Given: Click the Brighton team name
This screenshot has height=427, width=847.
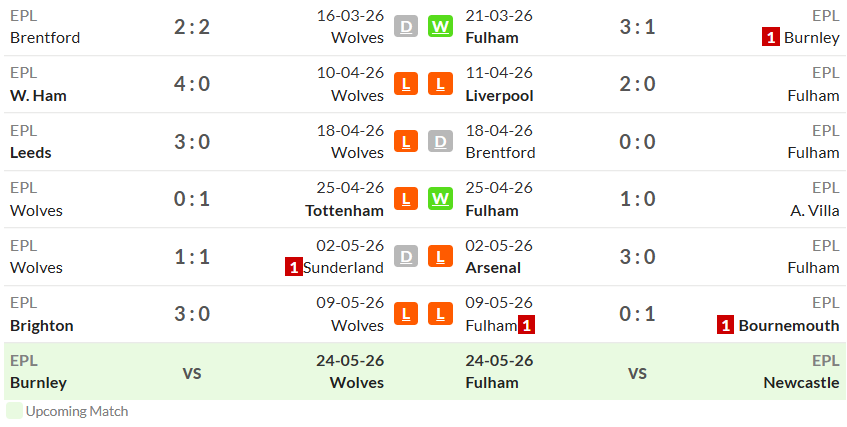Looking at the screenshot, I should pyautogui.click(x=42, y=326).
